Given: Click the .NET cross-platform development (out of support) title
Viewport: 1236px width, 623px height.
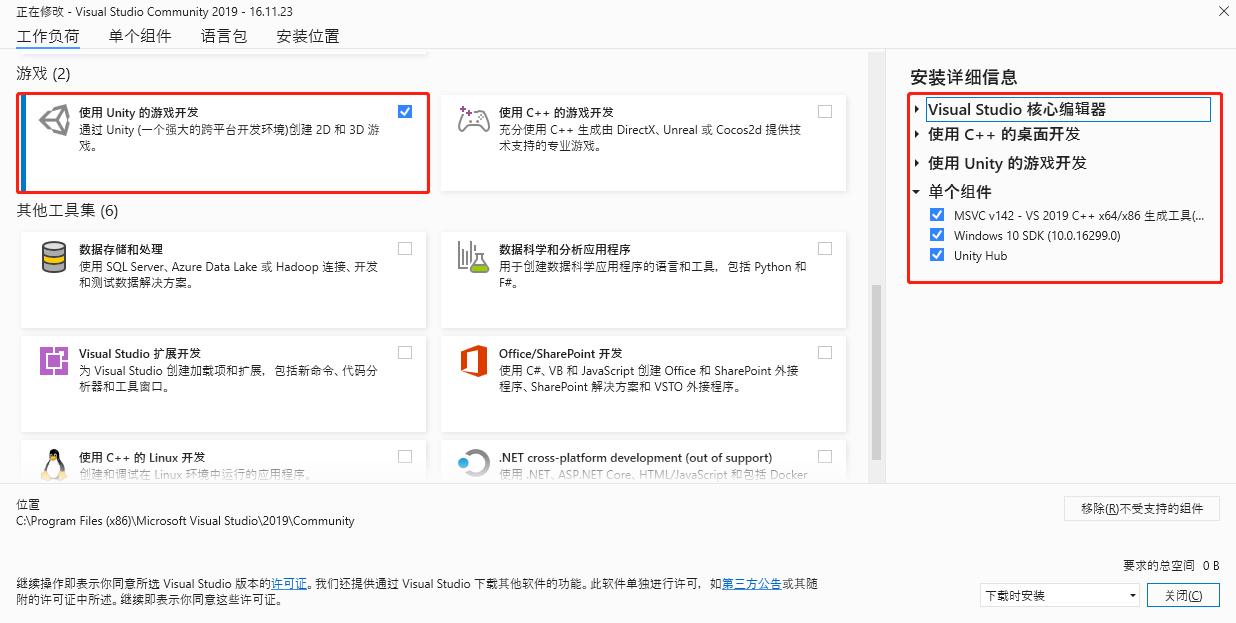Looking at the screenshot, I should pyautogui.click(x=636, y=457).
